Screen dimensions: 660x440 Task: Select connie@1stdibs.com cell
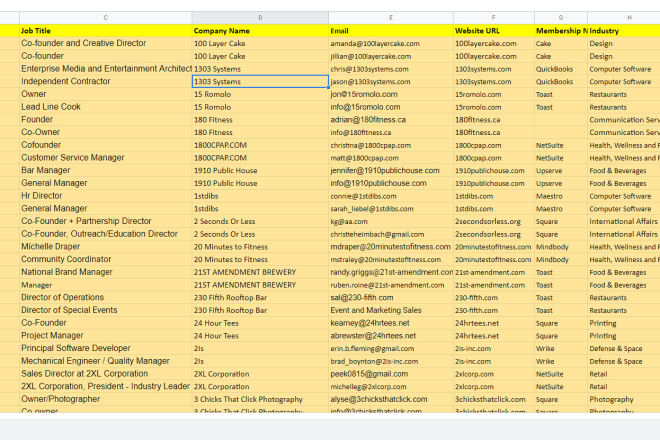391,196
